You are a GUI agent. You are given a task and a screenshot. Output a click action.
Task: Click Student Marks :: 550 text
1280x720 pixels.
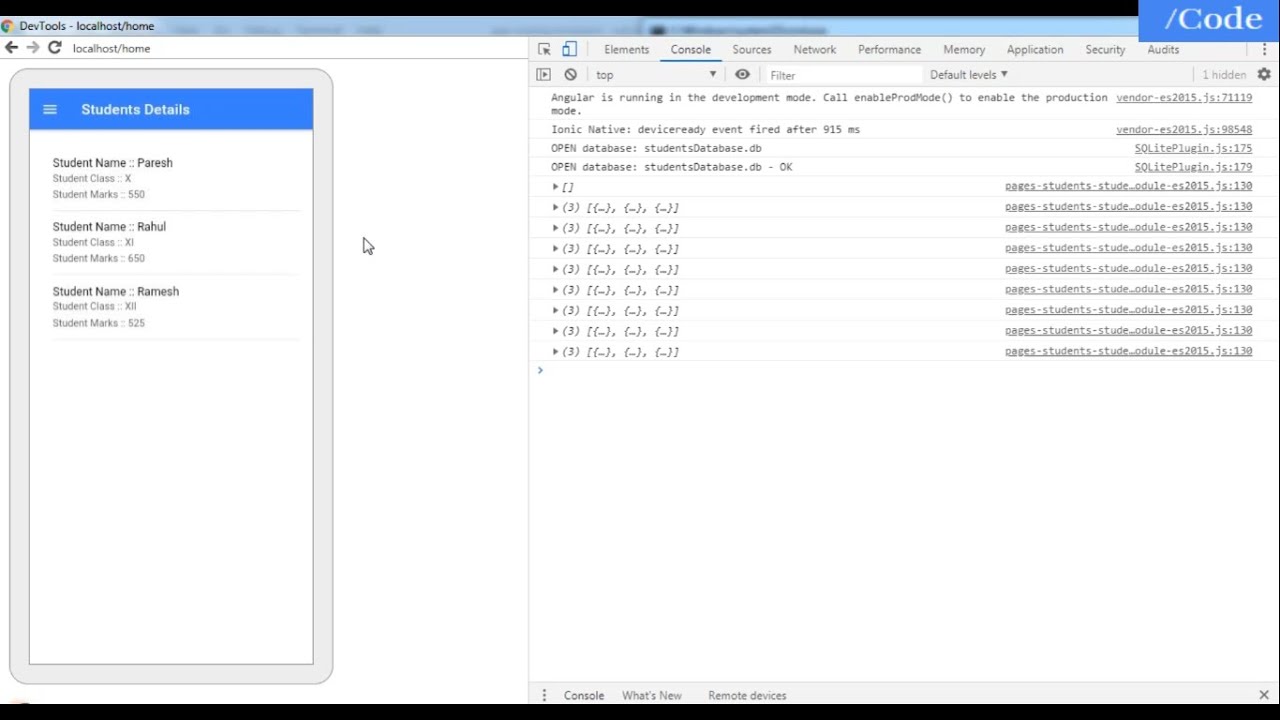click(x=98, y=195)
